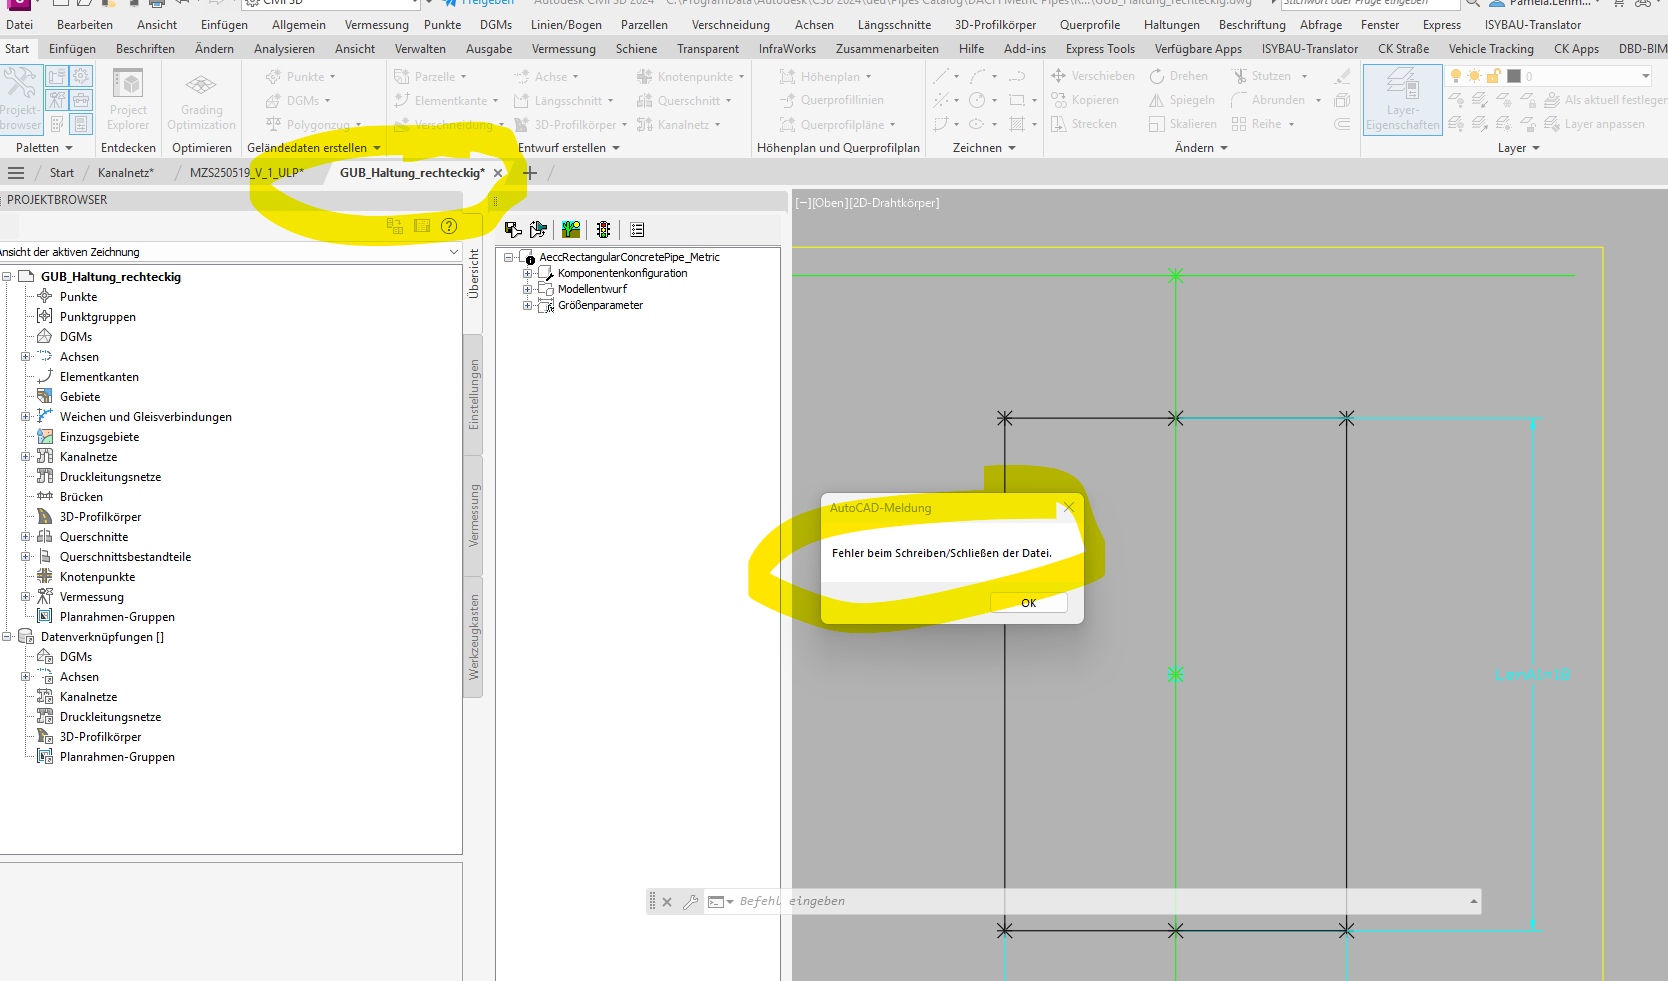Click the 2D-Drahtkörper visual style label

893,203
